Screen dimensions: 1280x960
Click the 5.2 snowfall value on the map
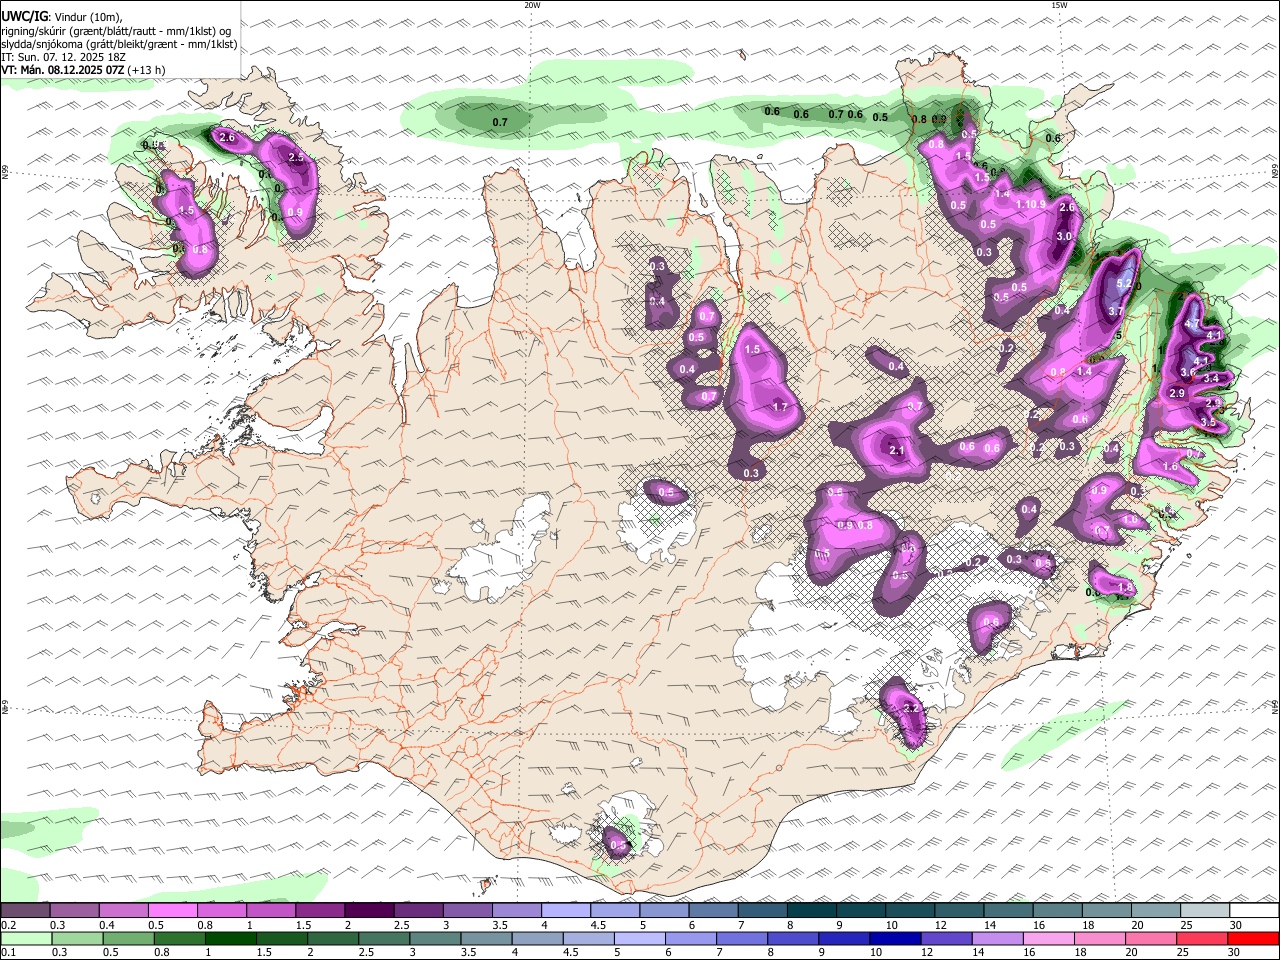[1123, 284]
